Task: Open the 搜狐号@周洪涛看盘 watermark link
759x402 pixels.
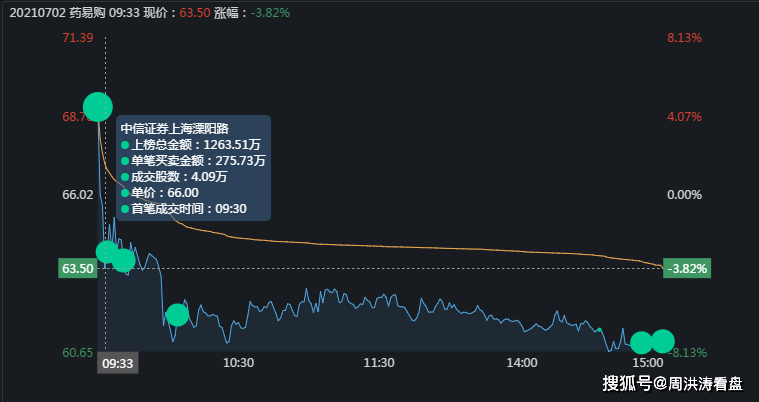Action: pyautogui.click(x=671, y=382)
